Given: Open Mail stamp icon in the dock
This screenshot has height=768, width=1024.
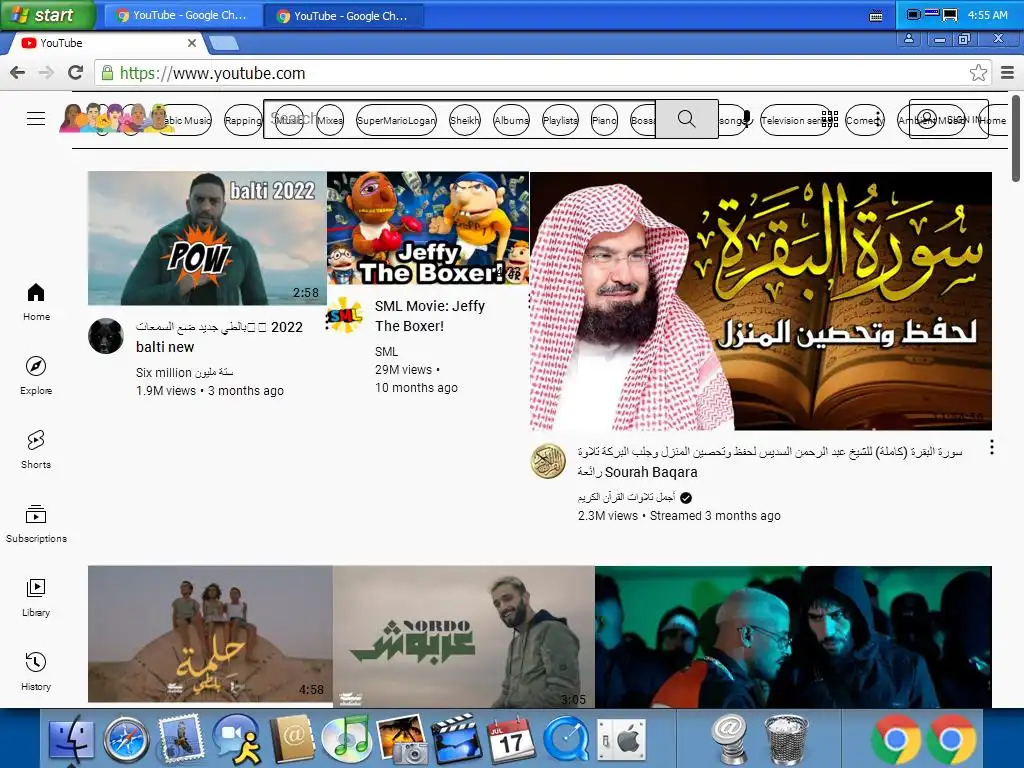Looking at the screenshot, I should [181, 738].
